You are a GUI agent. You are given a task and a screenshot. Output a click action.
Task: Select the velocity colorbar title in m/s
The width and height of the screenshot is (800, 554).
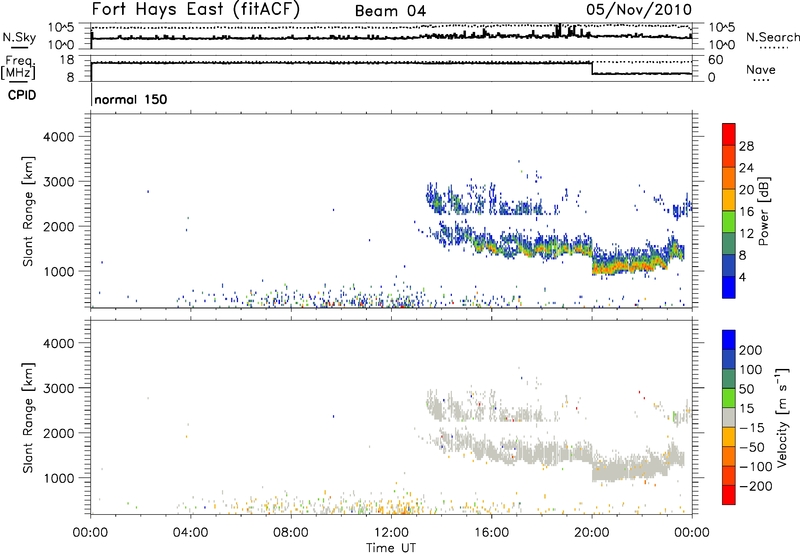point(782,418)
